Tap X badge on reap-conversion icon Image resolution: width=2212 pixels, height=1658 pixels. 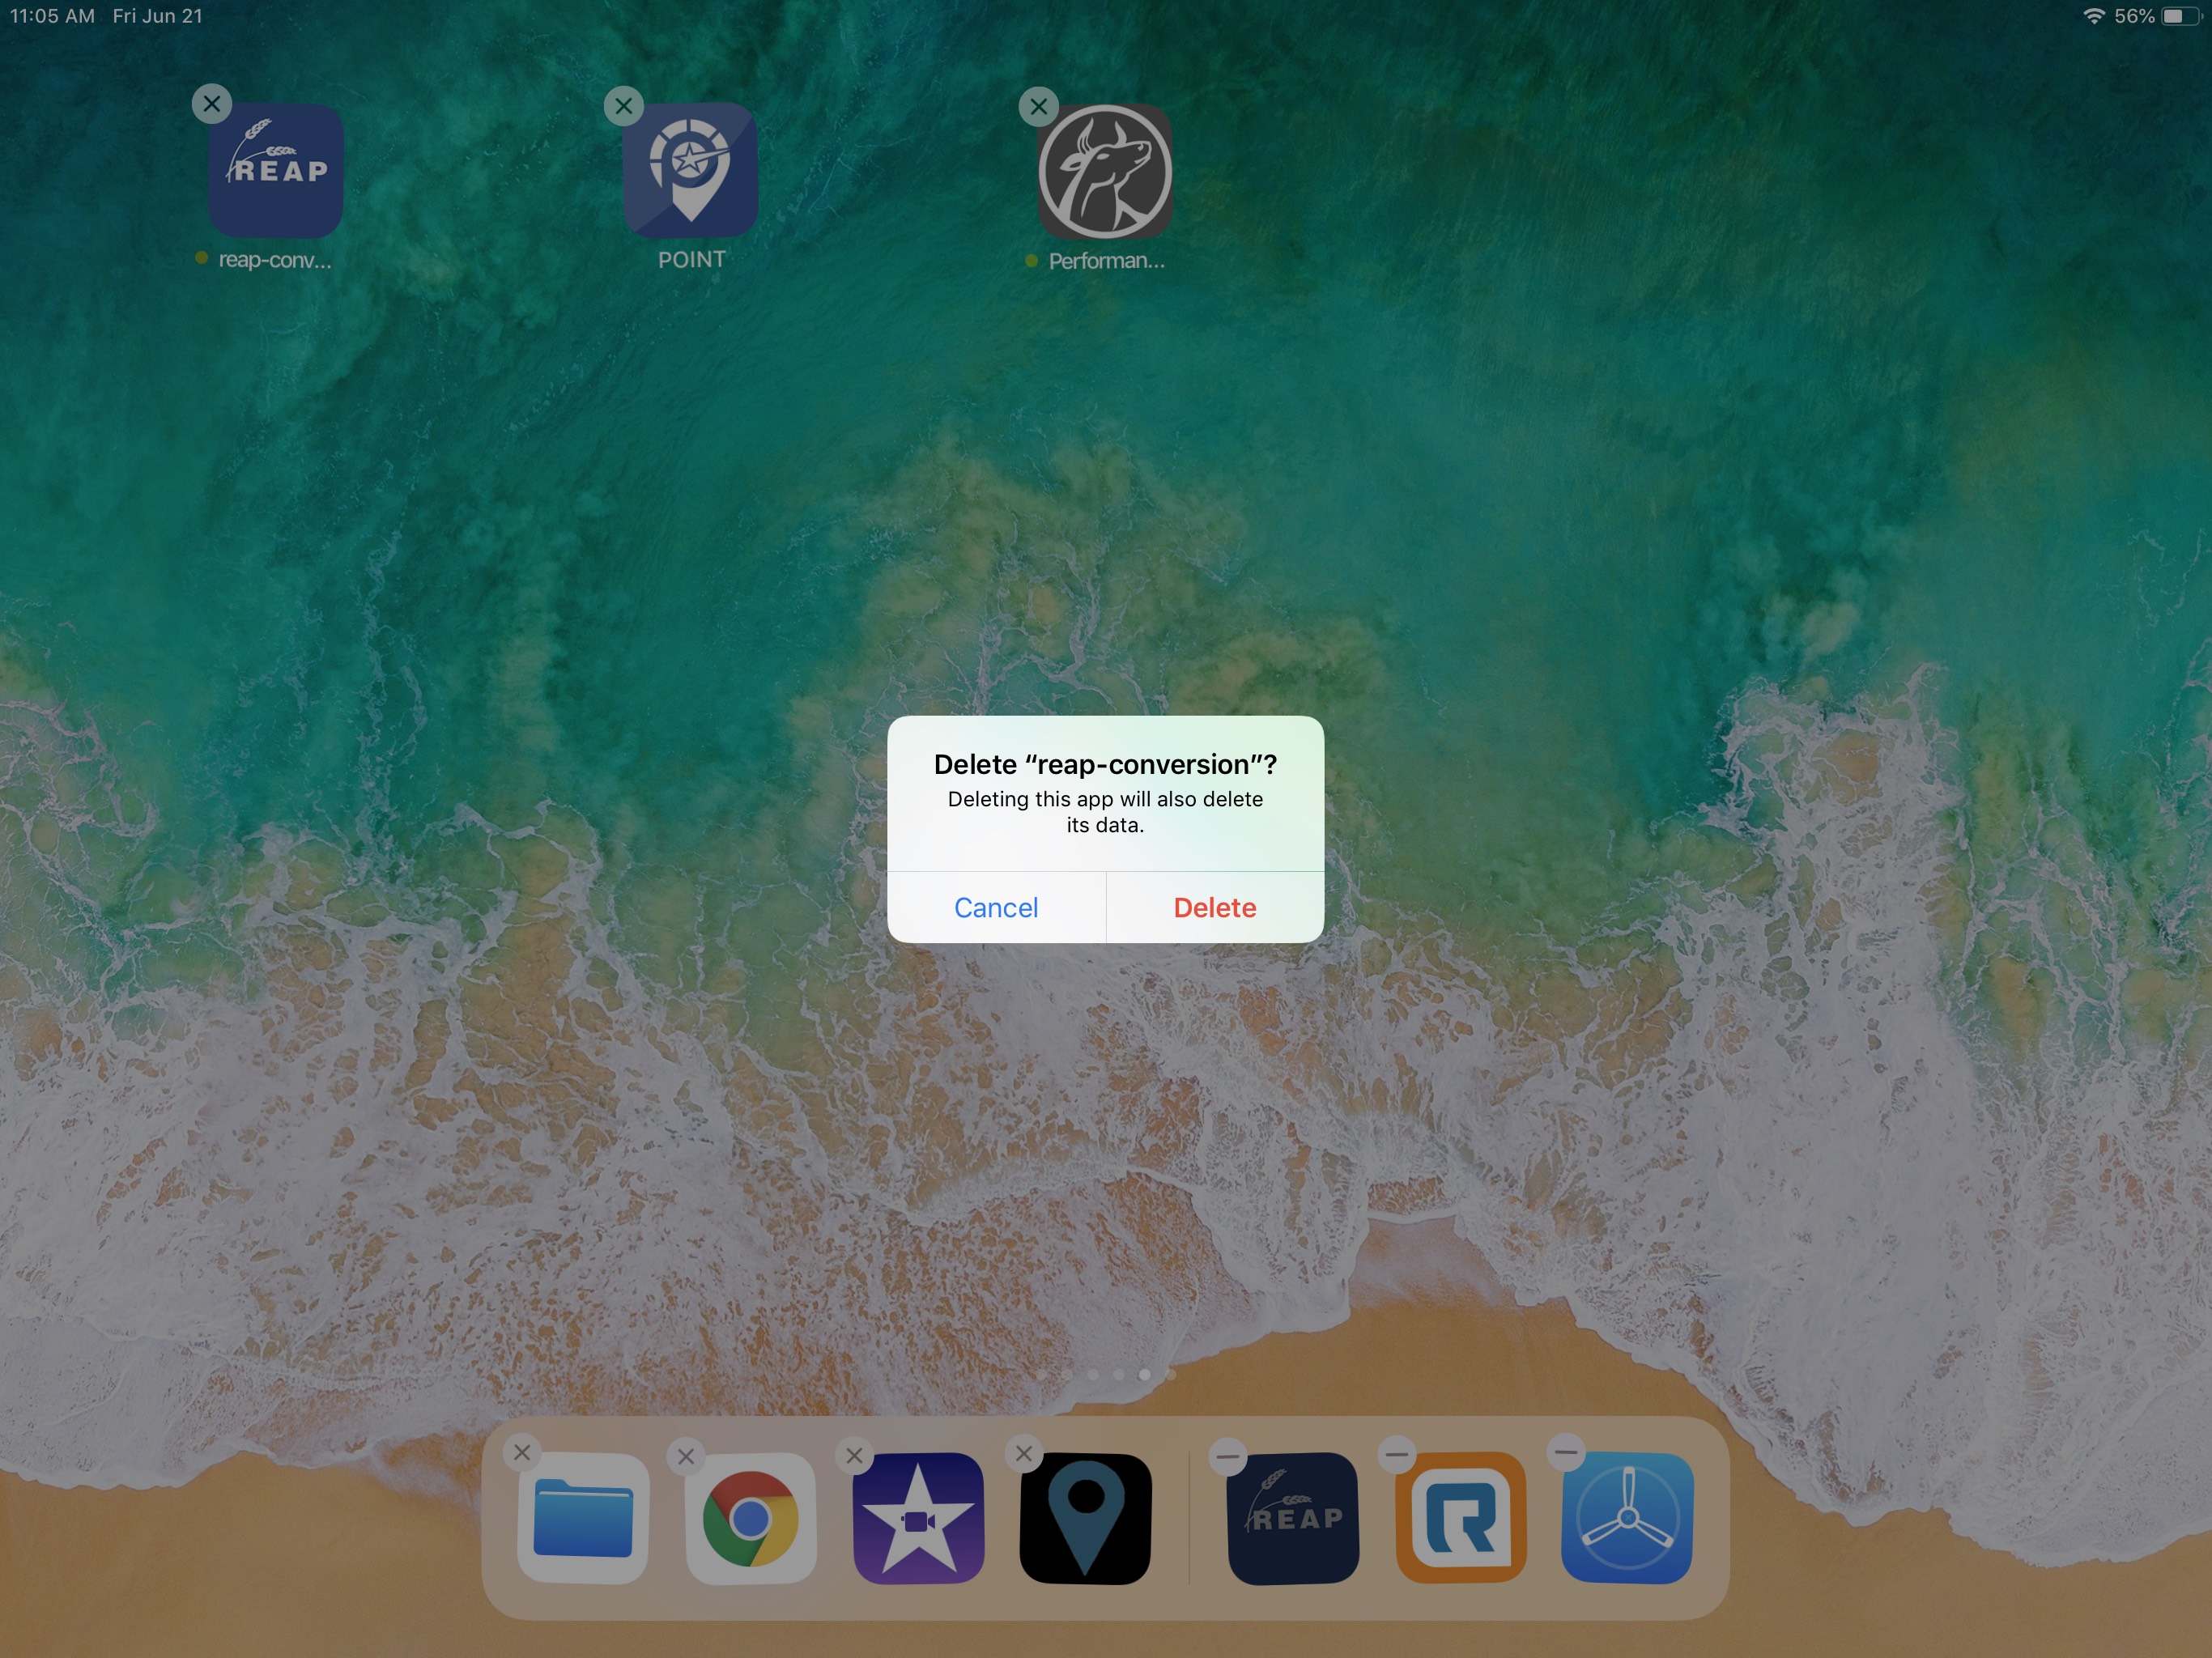[x=212, y=104]
